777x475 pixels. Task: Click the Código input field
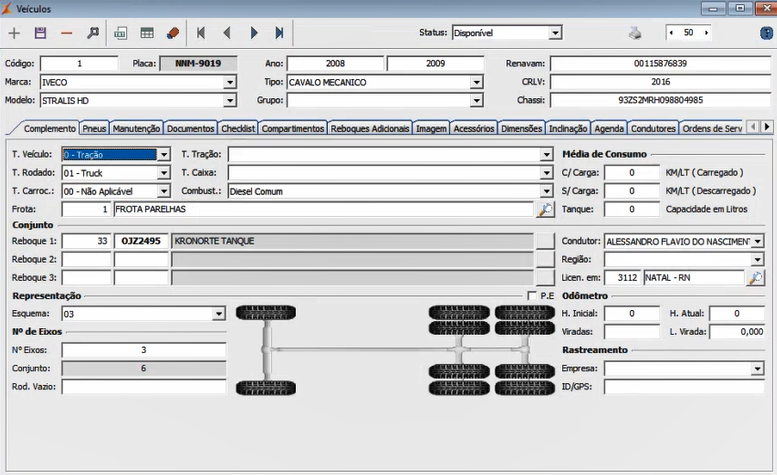click(79, 63)
